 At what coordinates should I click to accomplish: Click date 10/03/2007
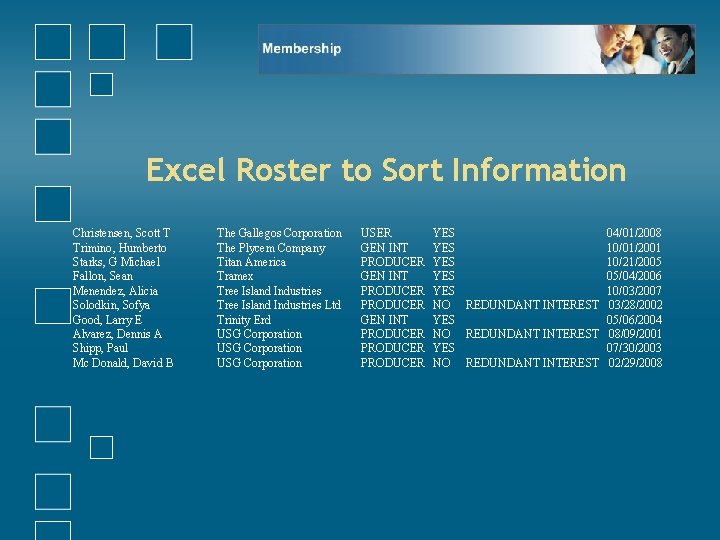pos(634,291)
